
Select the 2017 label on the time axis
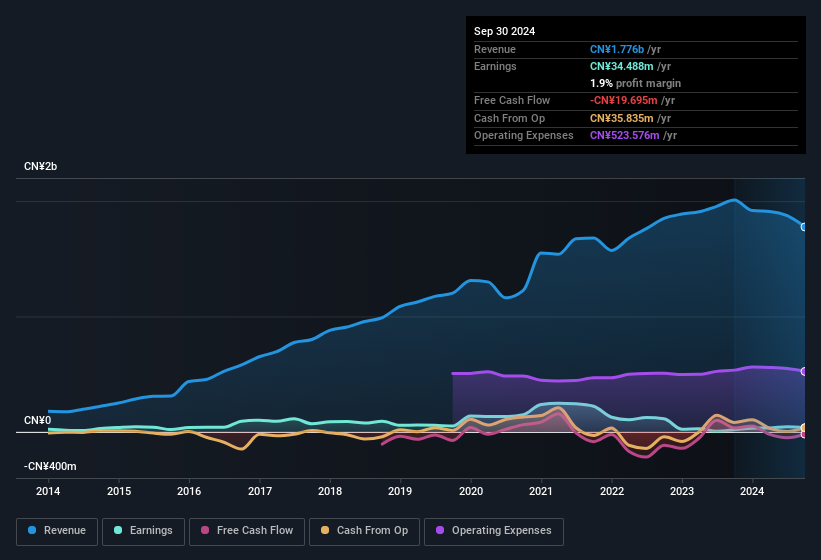(x=260, y=491)
